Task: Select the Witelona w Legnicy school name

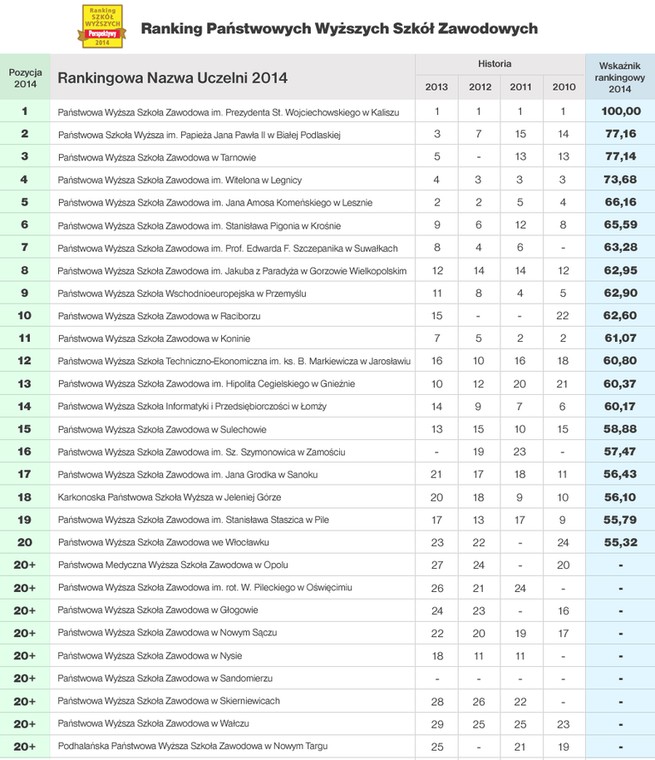Action: click(x=179, y=180)
